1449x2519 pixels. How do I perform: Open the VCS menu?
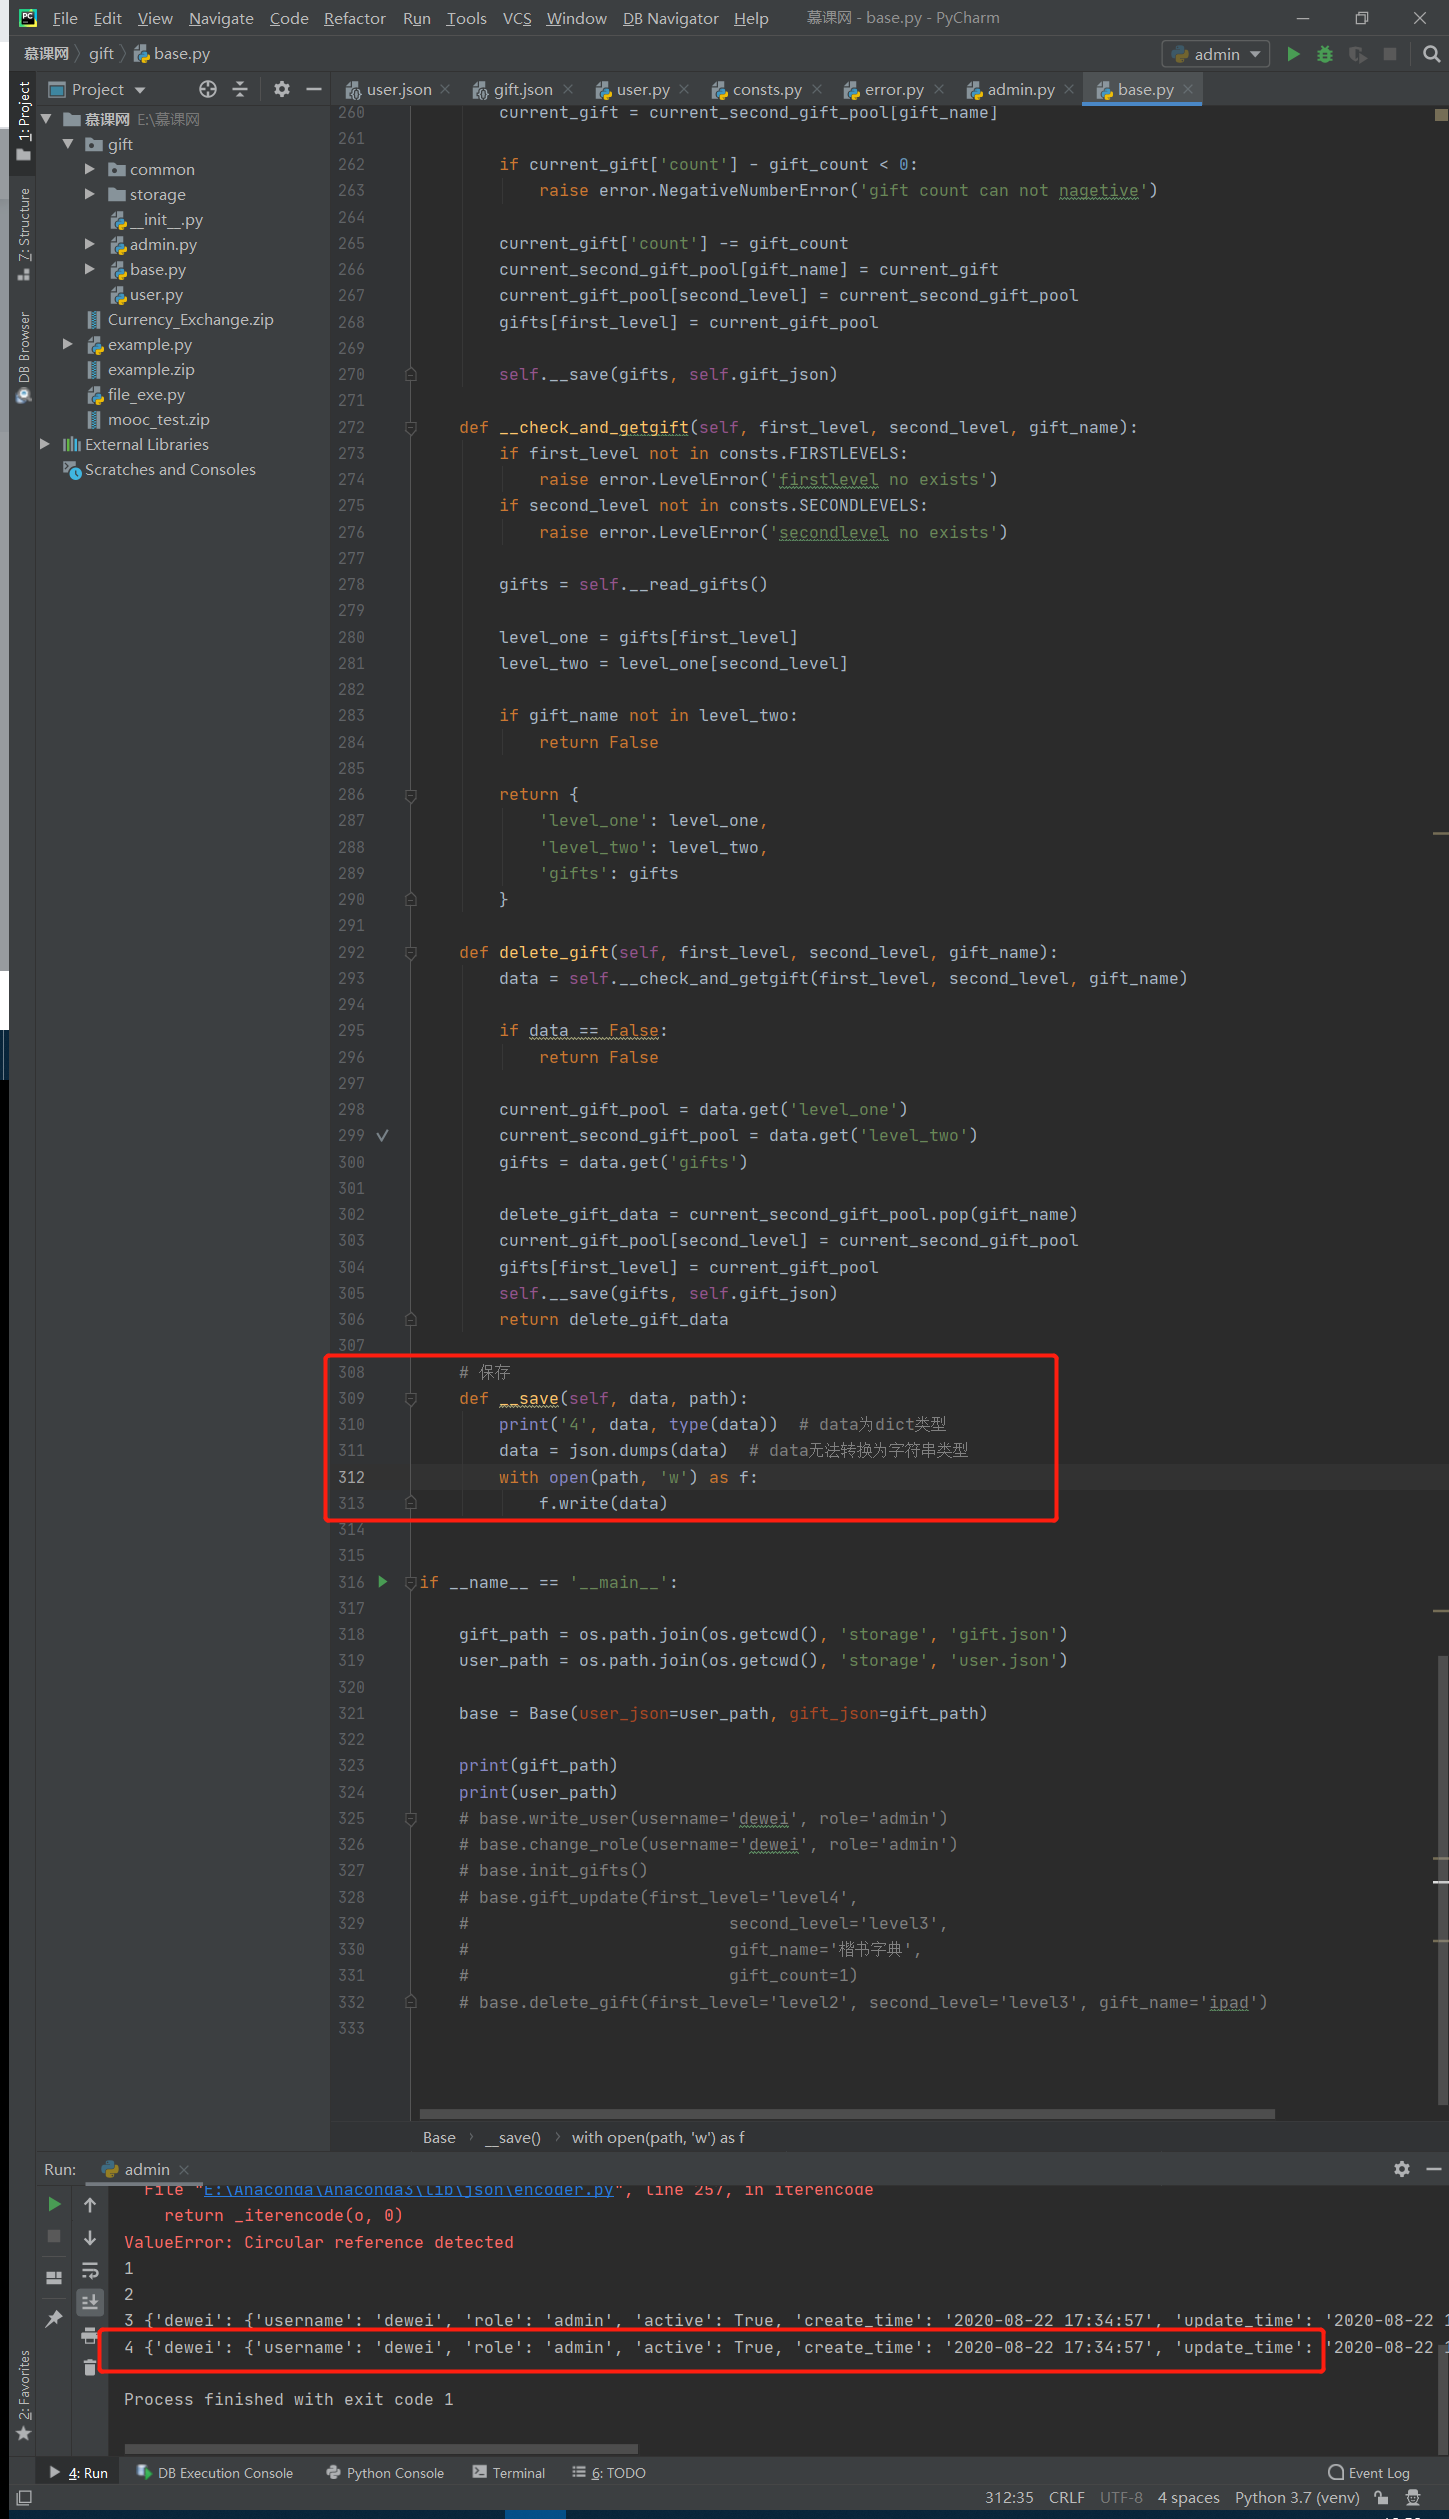click(x=517, y=18)
